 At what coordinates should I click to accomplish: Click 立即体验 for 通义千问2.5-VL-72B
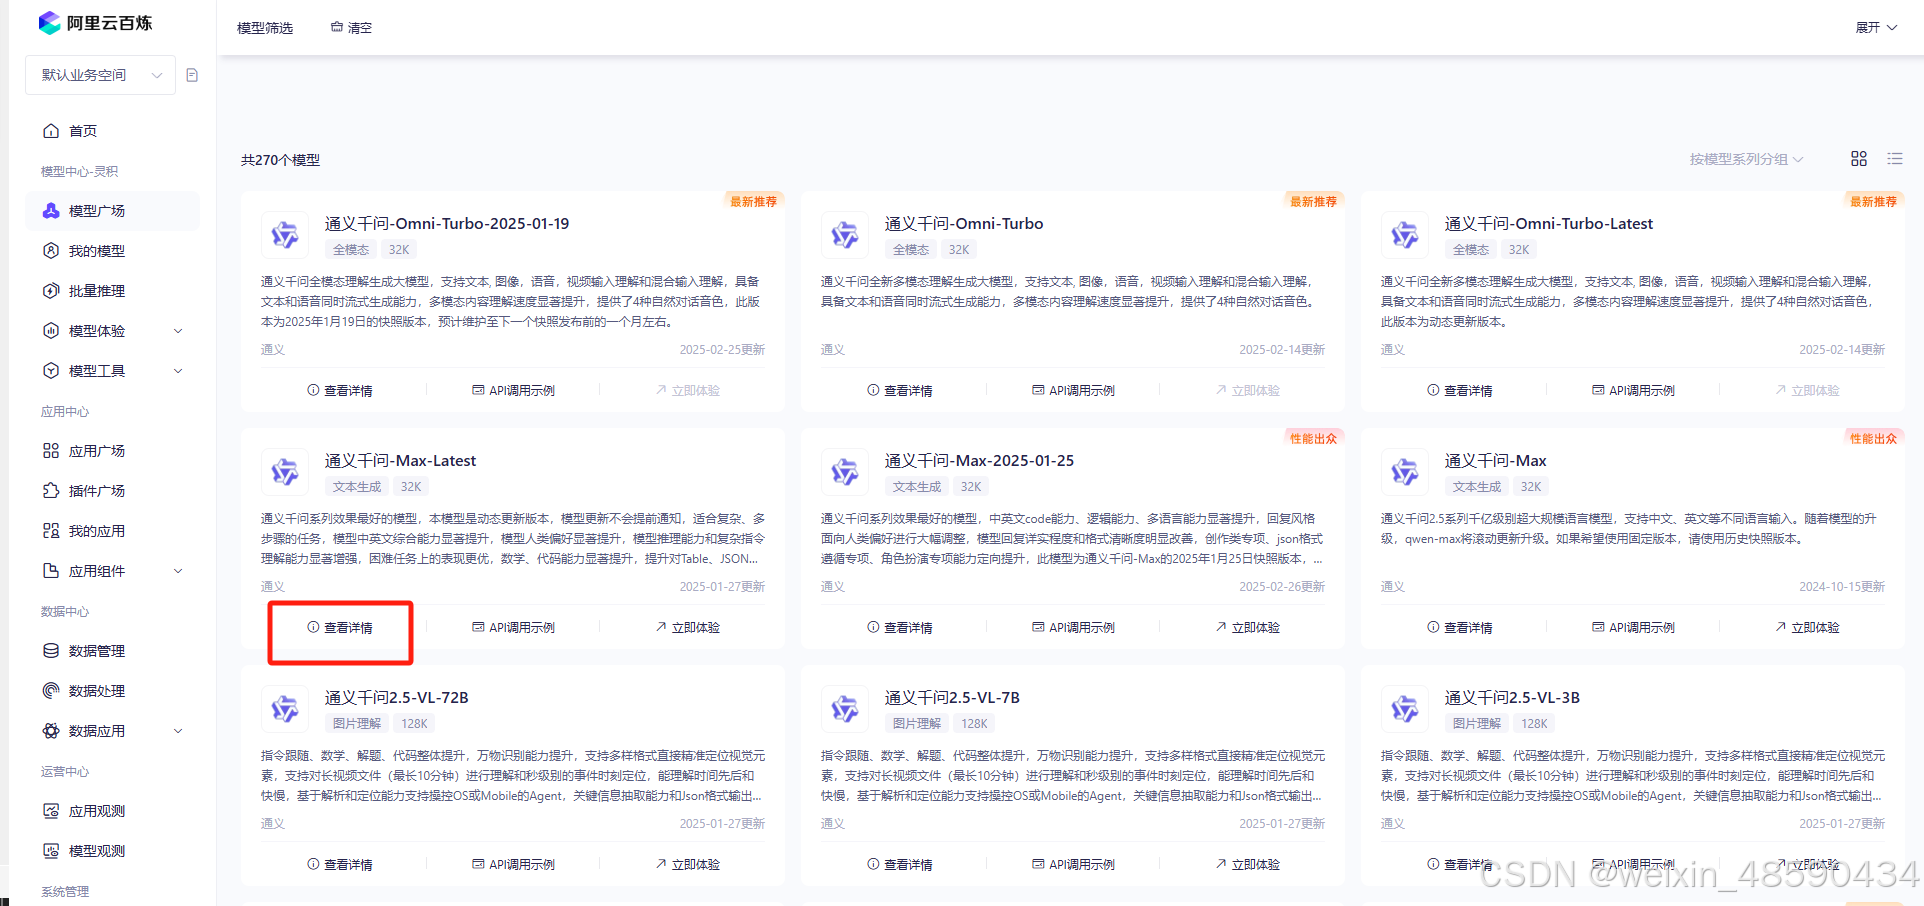tap(687, 865)
